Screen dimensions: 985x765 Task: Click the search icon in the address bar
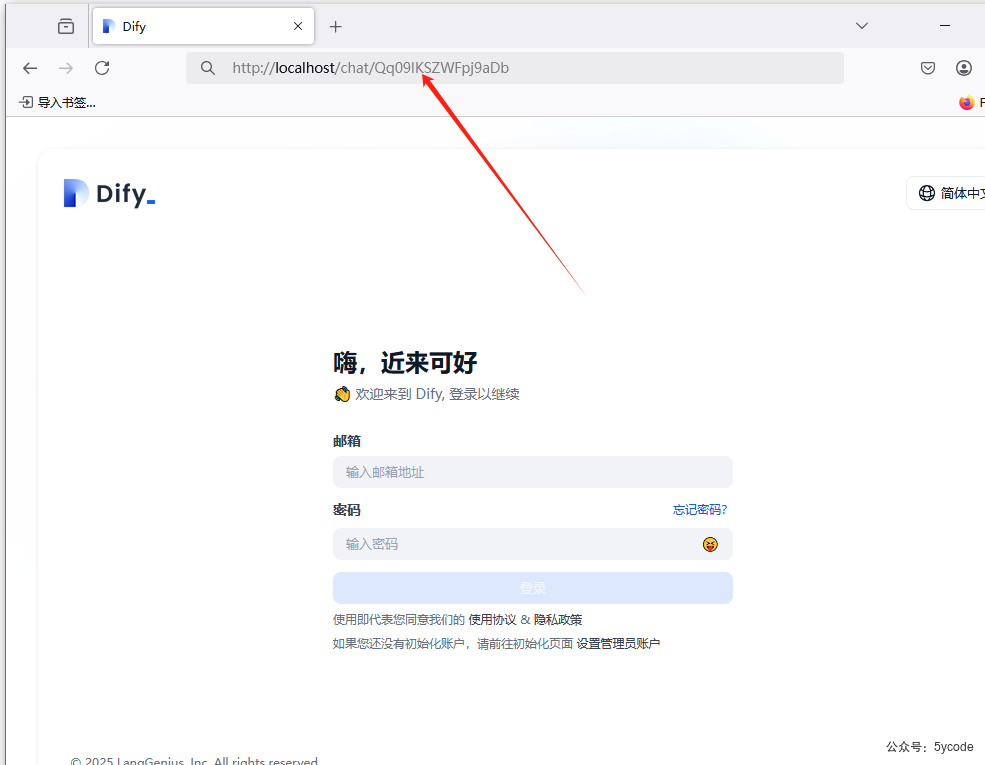click(x=207, y=68)
